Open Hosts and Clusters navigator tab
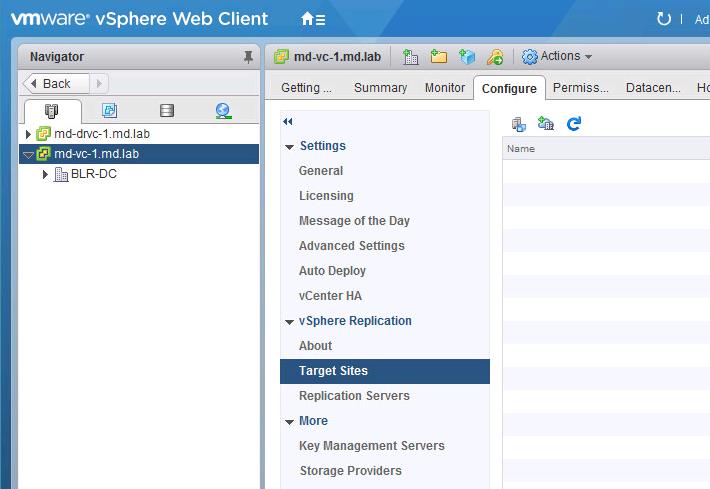The image size is (710, 489). [x=52, y=111]
